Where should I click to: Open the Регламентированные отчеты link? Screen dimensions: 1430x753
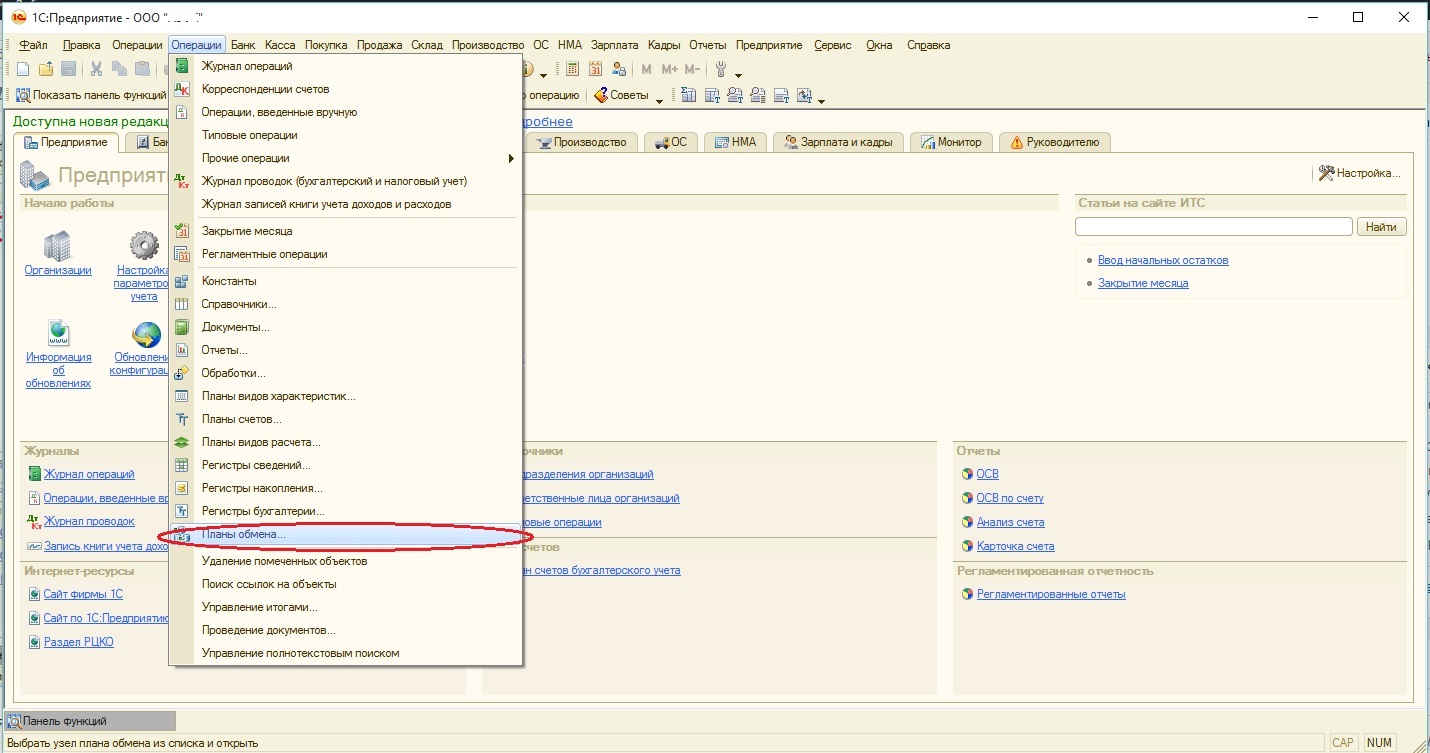(x=1051, y=594)
